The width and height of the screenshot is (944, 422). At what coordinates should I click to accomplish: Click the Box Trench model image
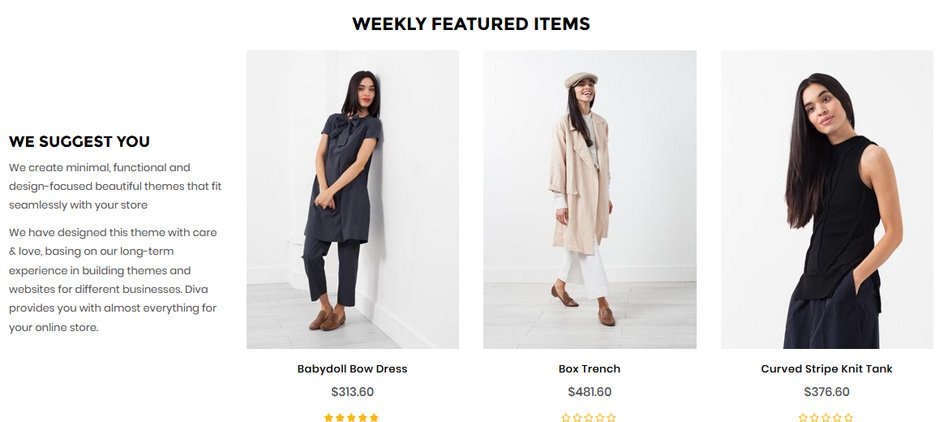(589, 200)
